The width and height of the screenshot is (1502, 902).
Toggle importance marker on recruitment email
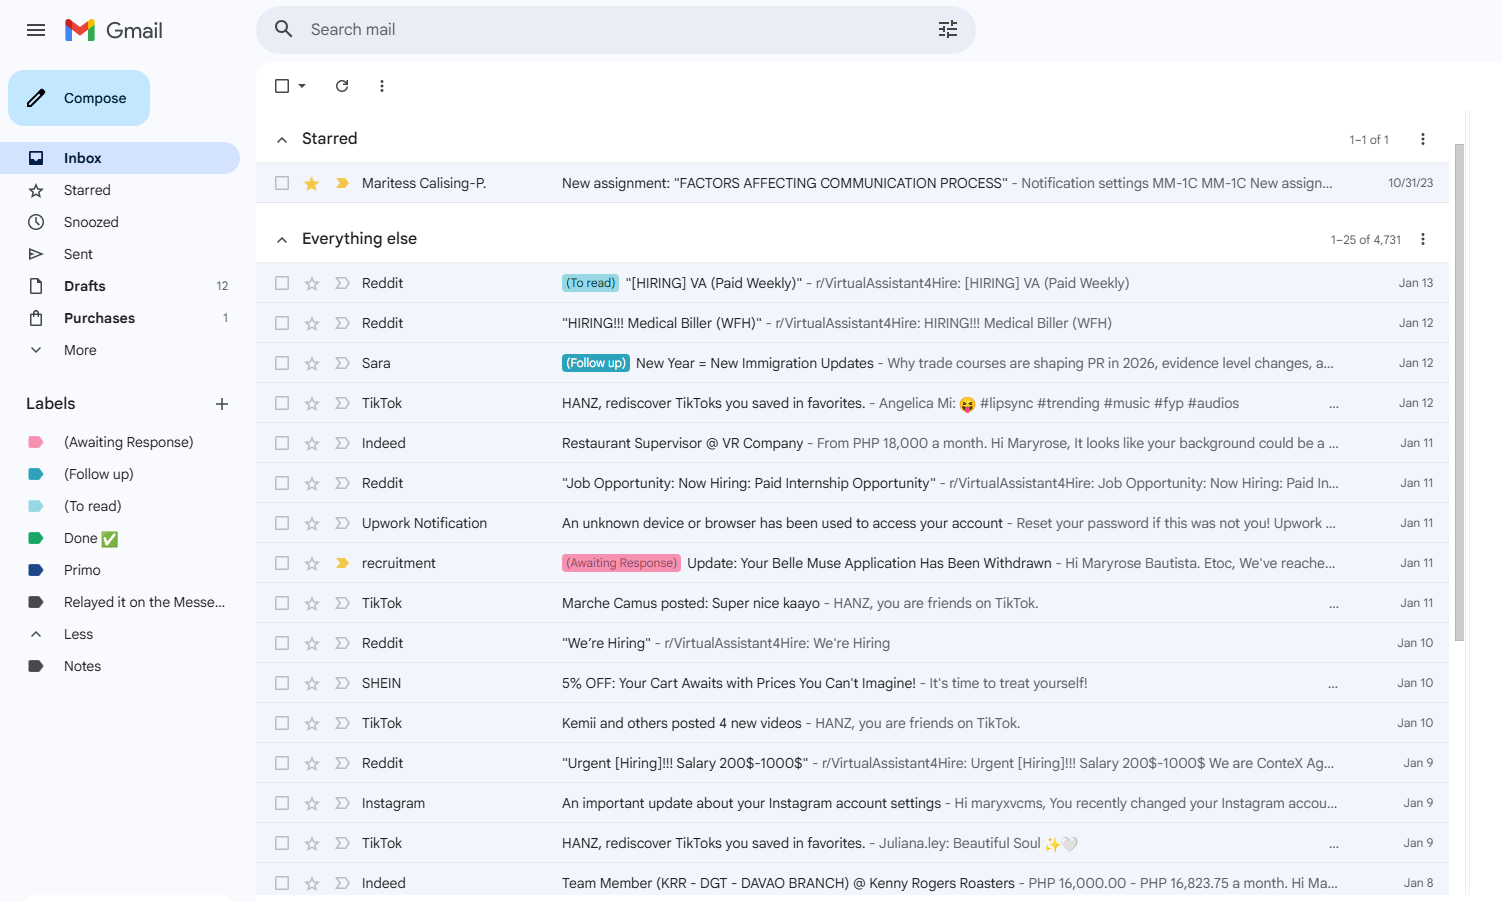342,563
